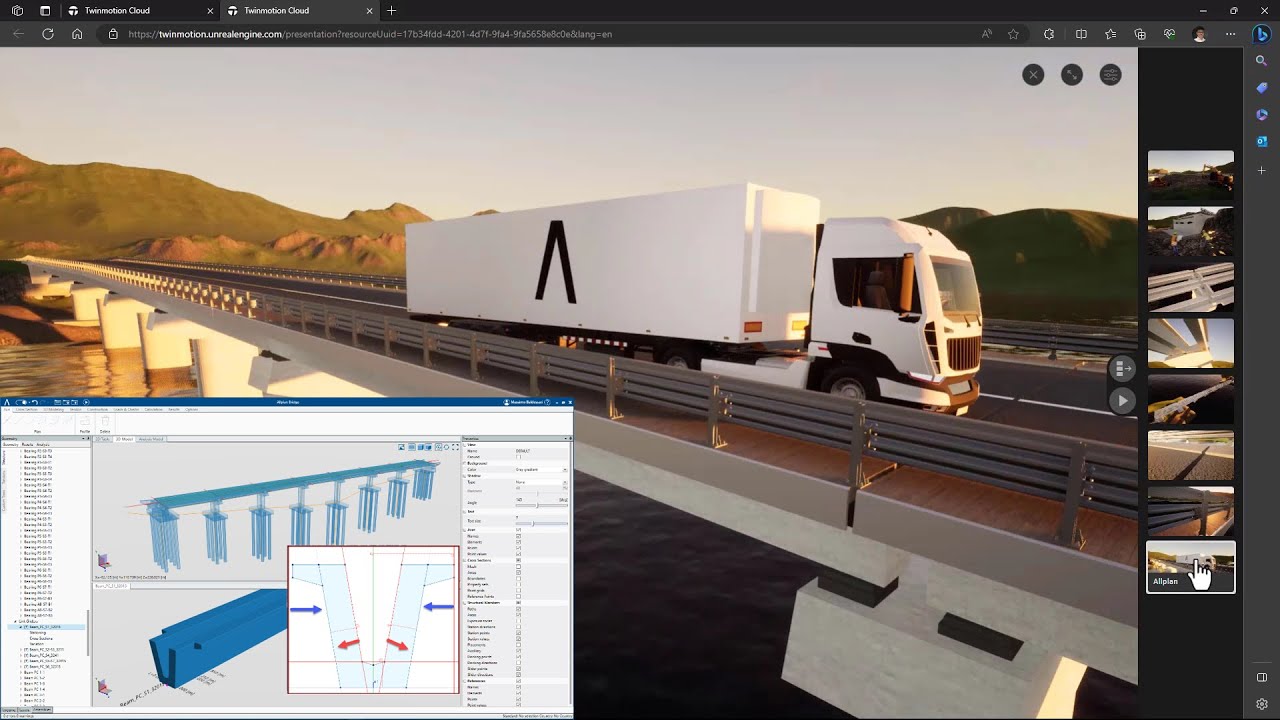Play the presentation with the round play button

(1122, 400)
